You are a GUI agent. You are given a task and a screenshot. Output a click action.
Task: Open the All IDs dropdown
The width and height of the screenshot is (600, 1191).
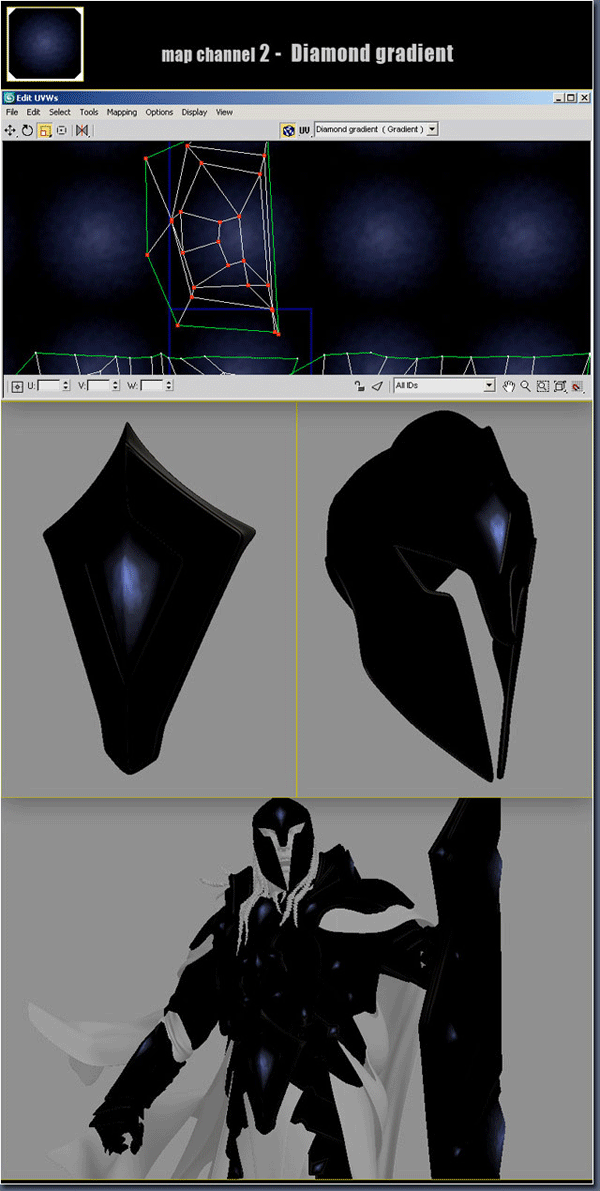(444, 386)
